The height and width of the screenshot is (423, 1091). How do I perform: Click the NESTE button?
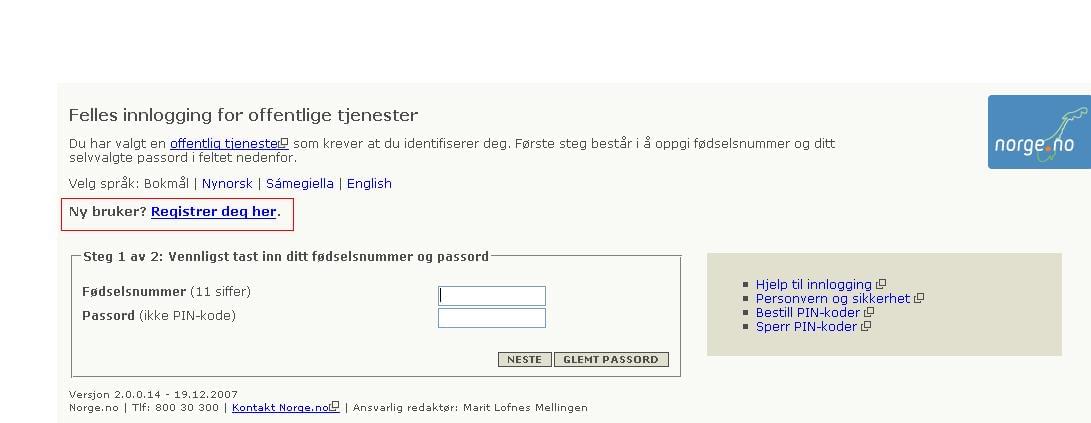click(525, 360)
